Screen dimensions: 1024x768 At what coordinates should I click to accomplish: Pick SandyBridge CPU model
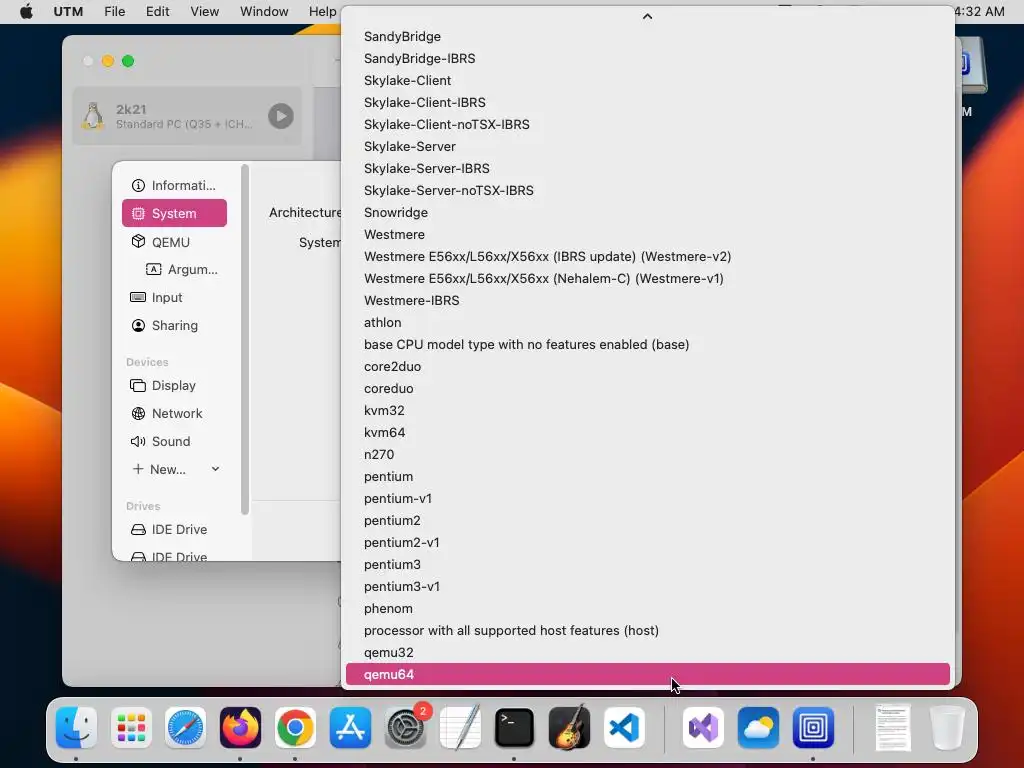(647, 37)
